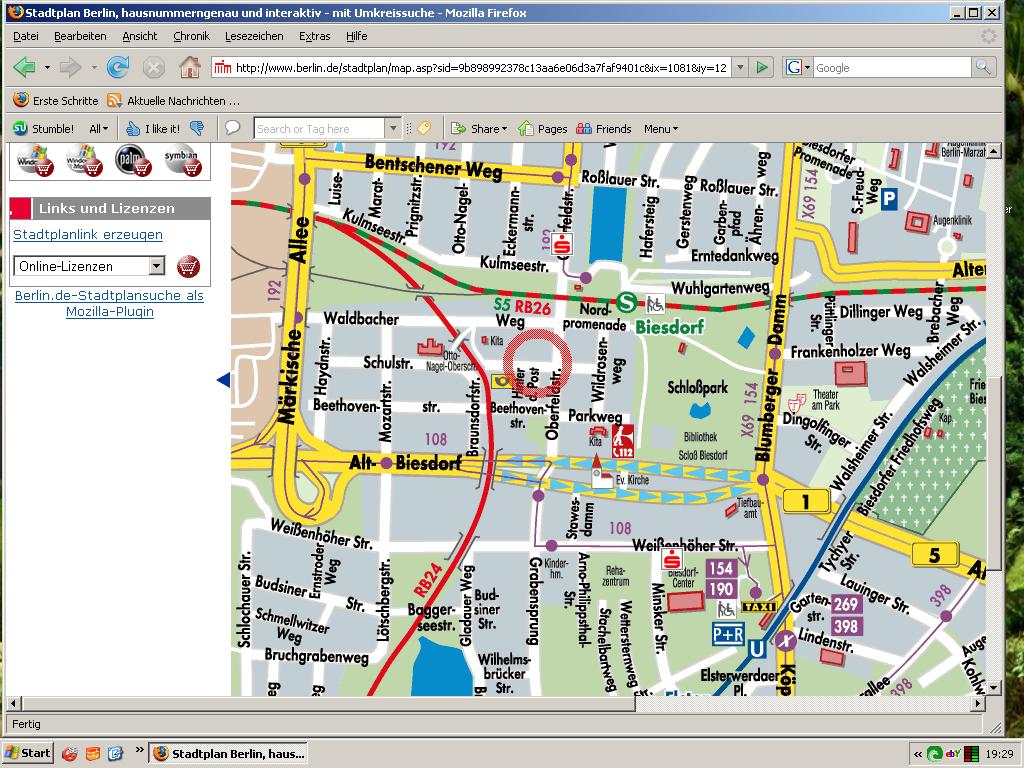Click in the Search or Tag input field
The image size is (1024, 768).
pos(318,128)
